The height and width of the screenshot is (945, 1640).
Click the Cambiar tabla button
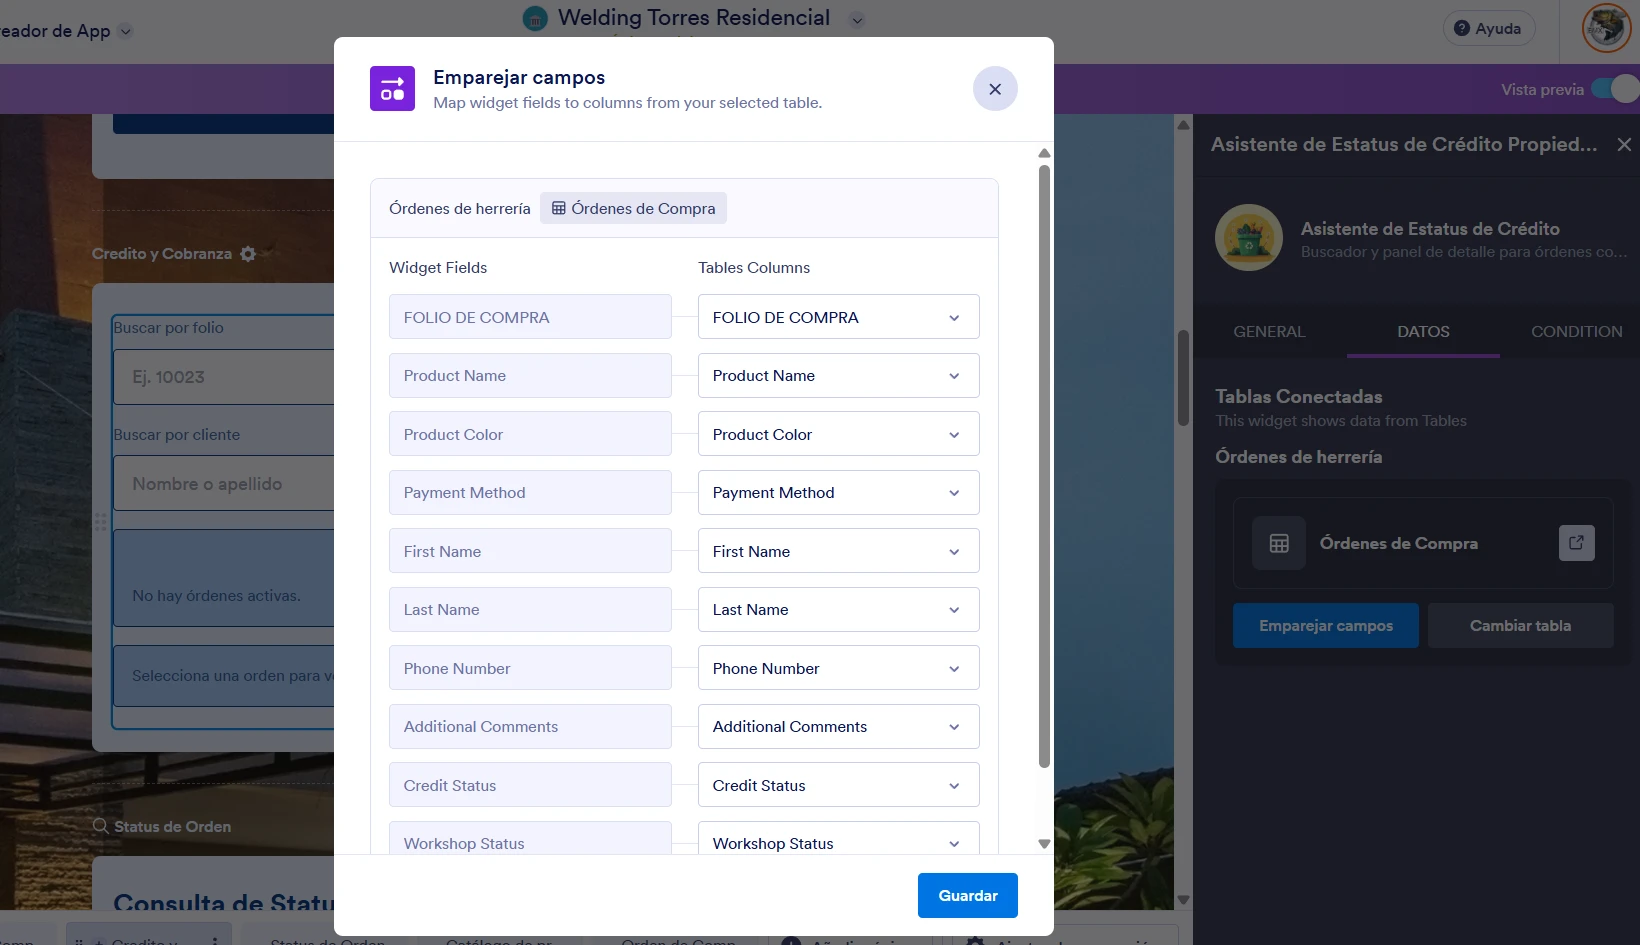click(x=1521, y=625)
